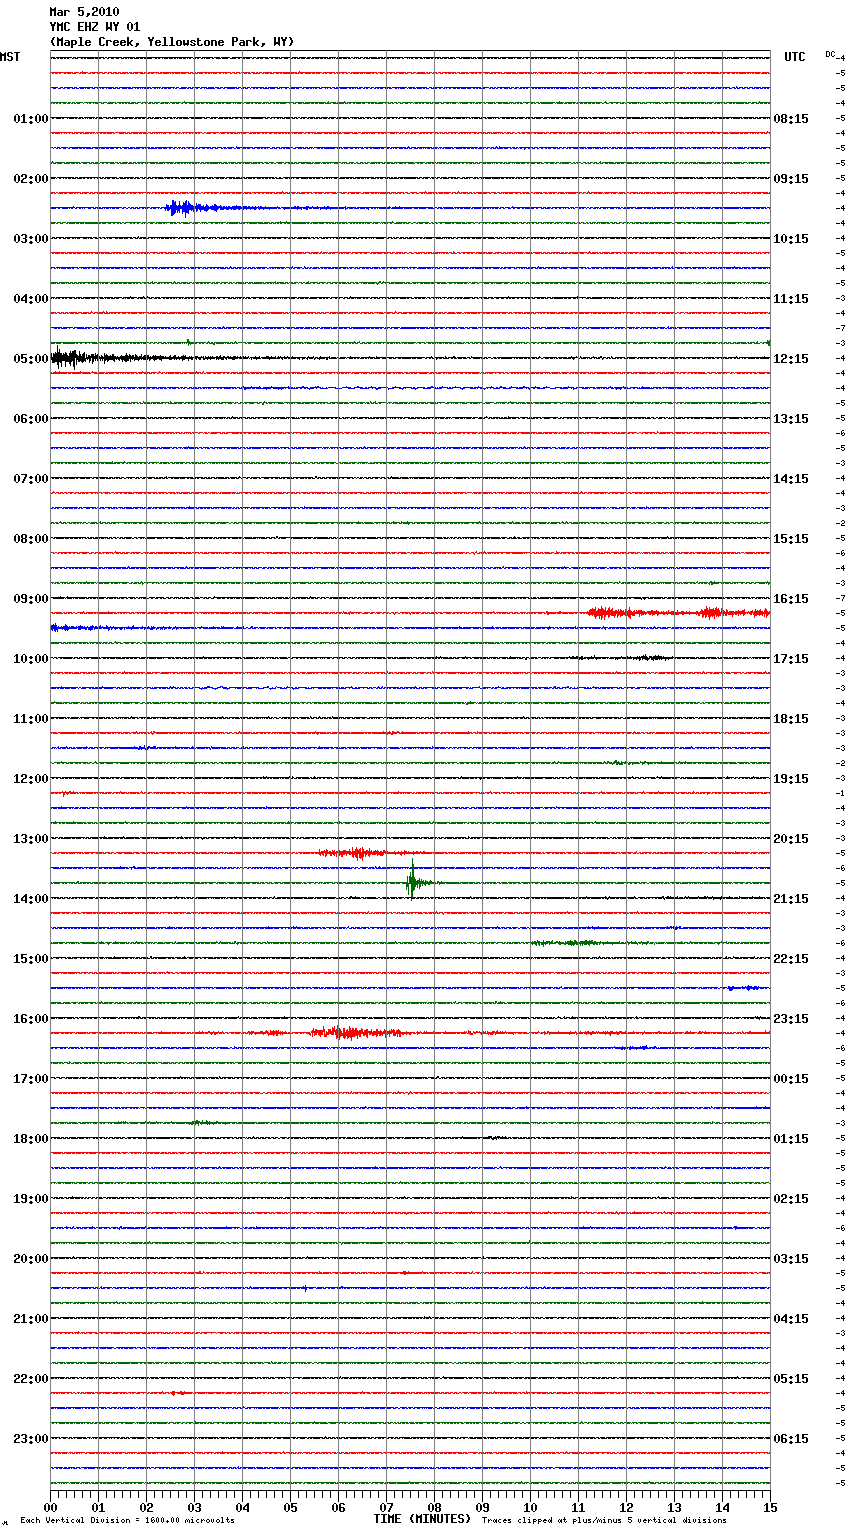
Task: Click the '12' minute tick label
Action: point(627,1507)
